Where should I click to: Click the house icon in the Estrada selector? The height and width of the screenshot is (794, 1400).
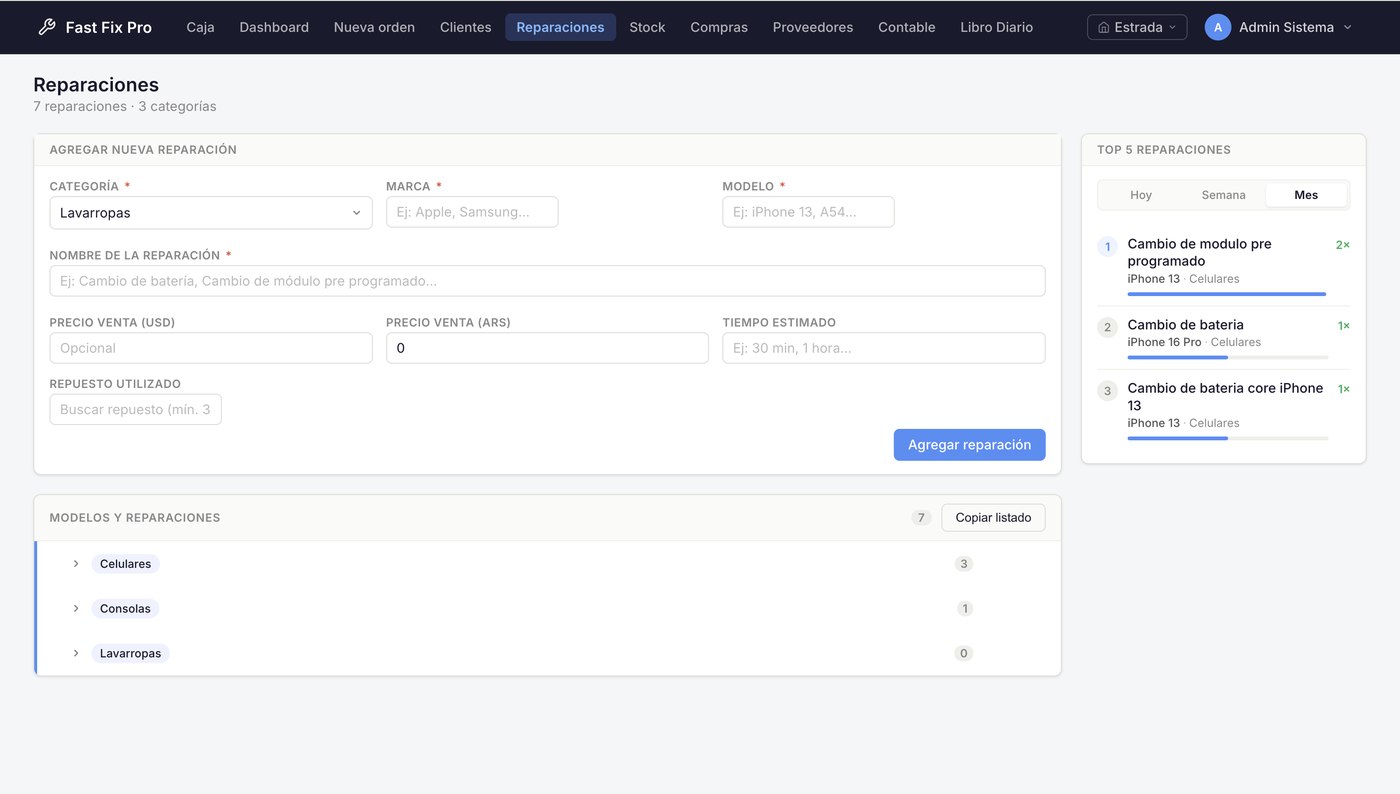pos(1104,27)
